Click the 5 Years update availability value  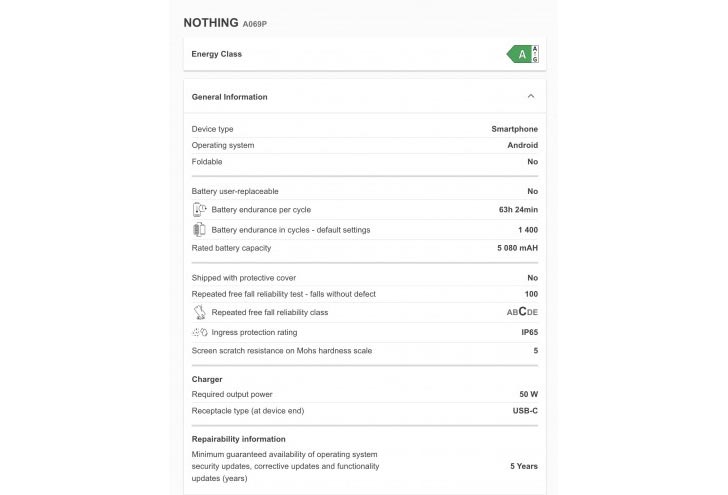524,466
